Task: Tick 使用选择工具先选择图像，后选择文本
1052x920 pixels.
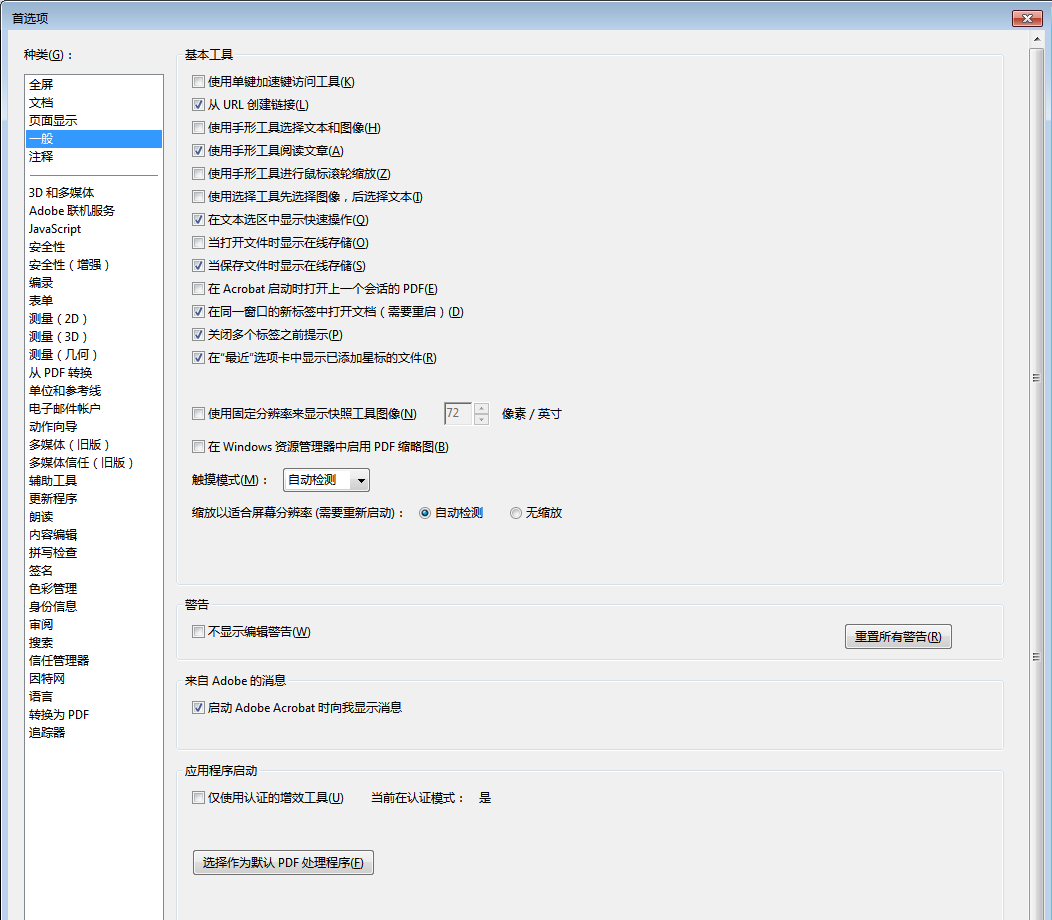Action: 199,197
